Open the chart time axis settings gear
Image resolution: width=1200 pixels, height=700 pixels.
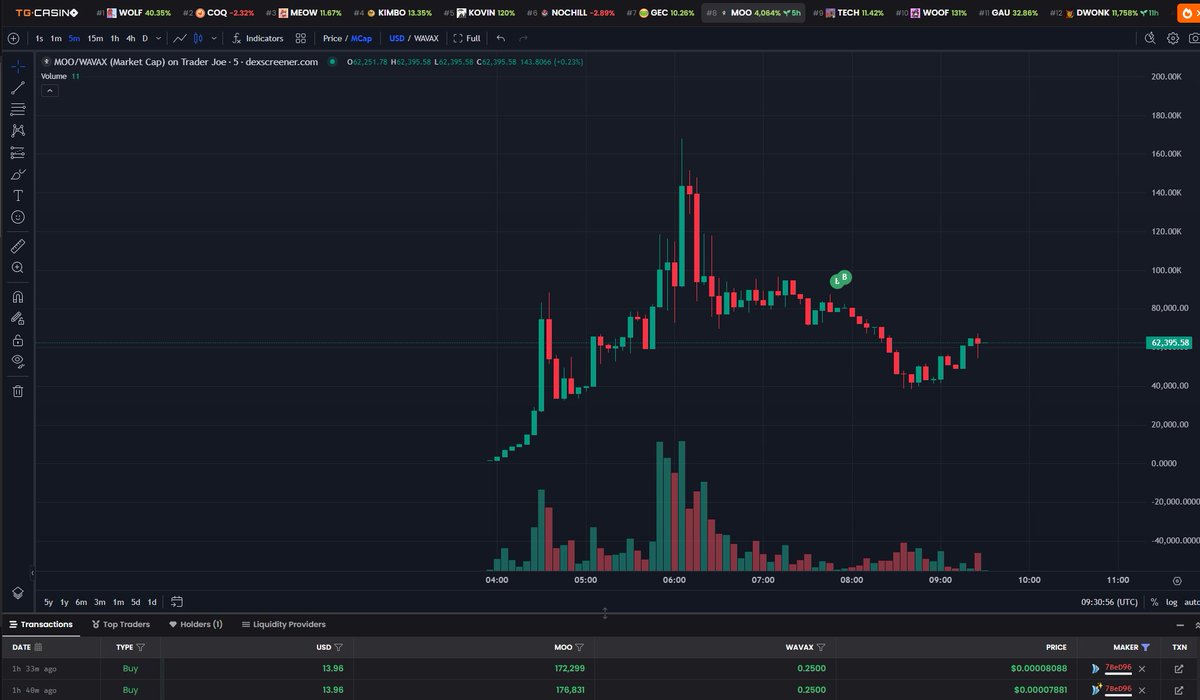tap(1176, 580)
